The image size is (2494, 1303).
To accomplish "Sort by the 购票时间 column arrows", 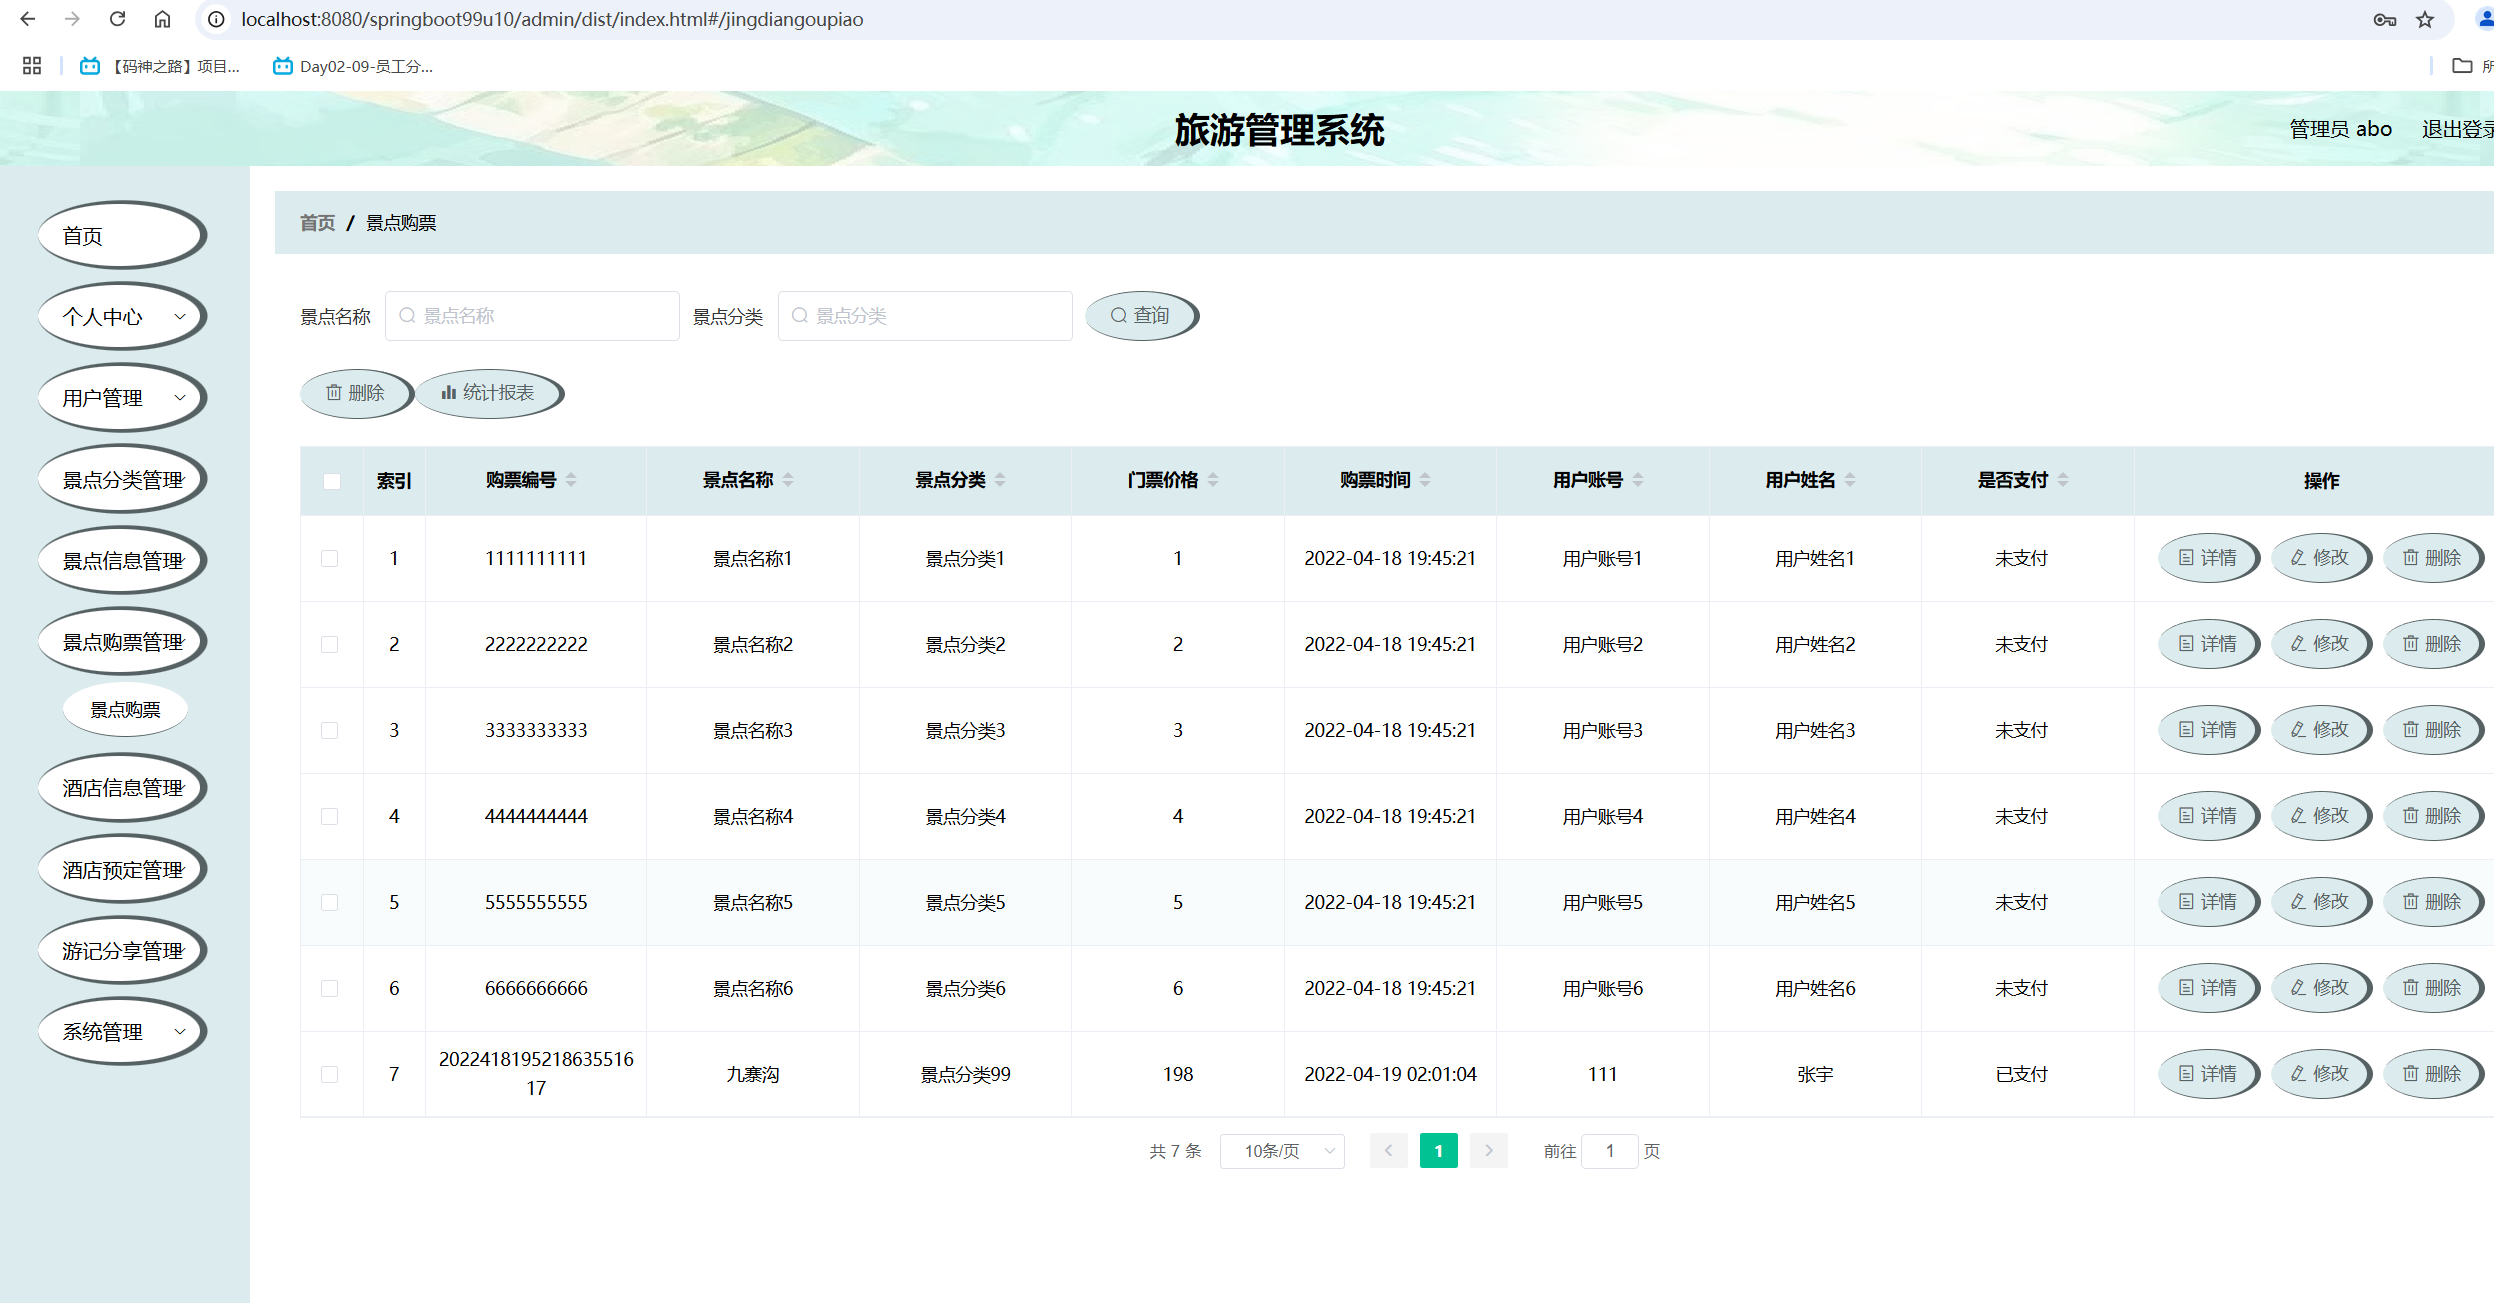I will tap(1425, 480).
